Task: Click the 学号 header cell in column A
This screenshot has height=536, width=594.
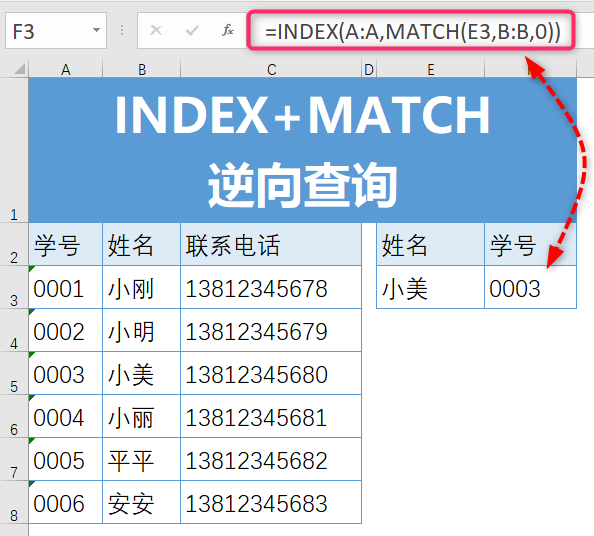Action: point(66,244)
